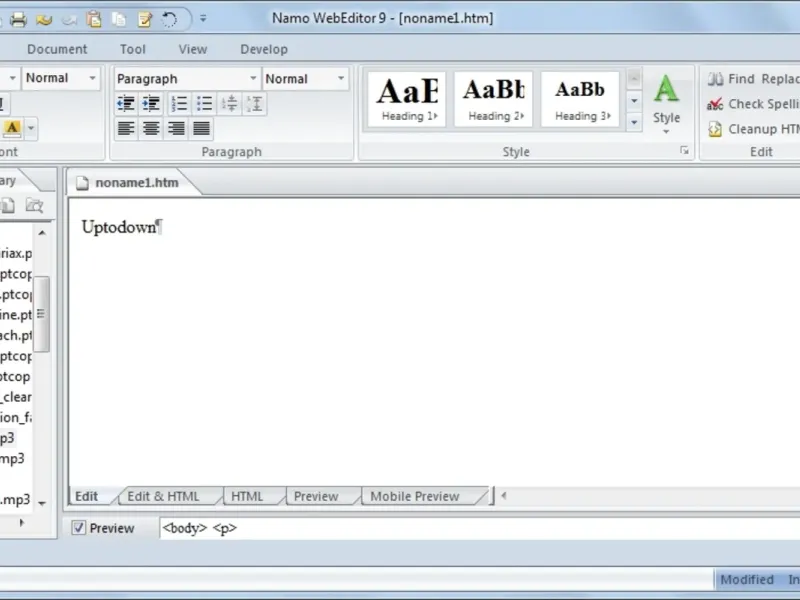Center align the paragraph
This screenshot has height=600, width=800.
pyautogui.click(x=151, y=128)
